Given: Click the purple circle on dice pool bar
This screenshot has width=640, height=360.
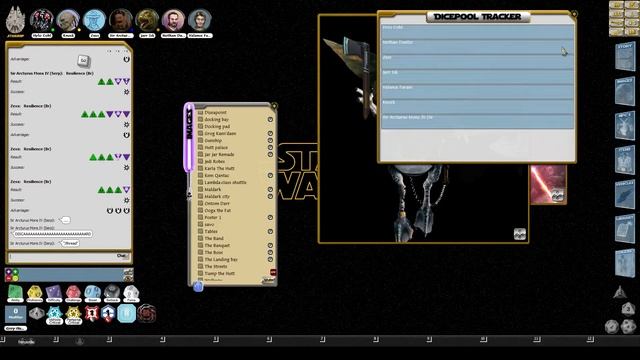Looking at the screenshot, I should pyautogui.click(x=9, y=271).
